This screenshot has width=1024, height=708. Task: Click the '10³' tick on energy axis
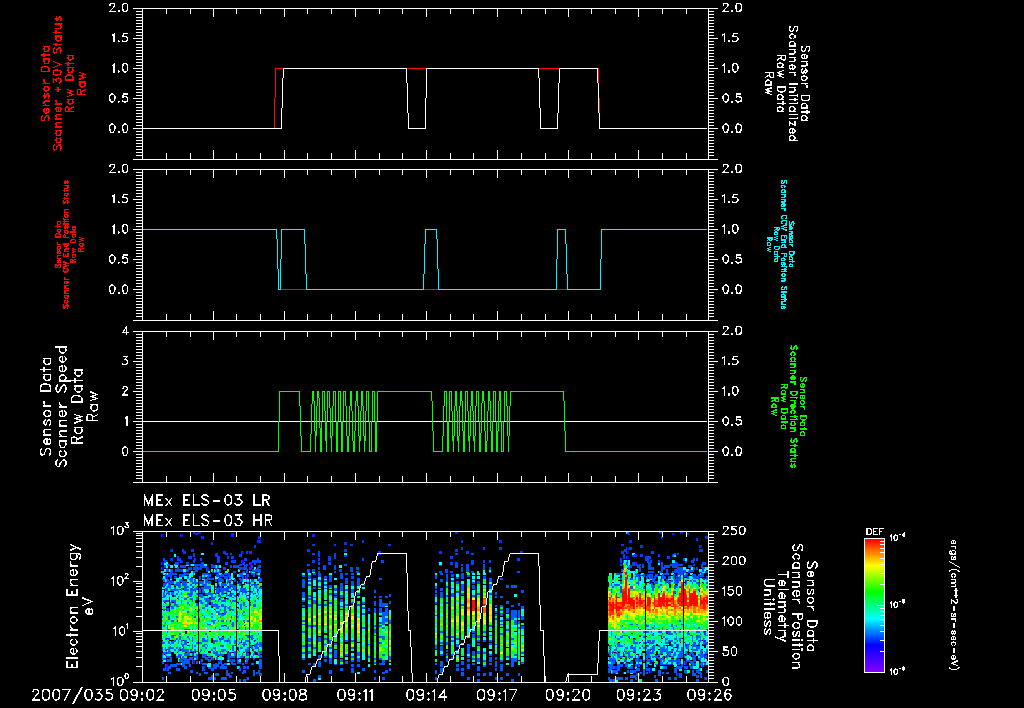(x=120, y=530)
